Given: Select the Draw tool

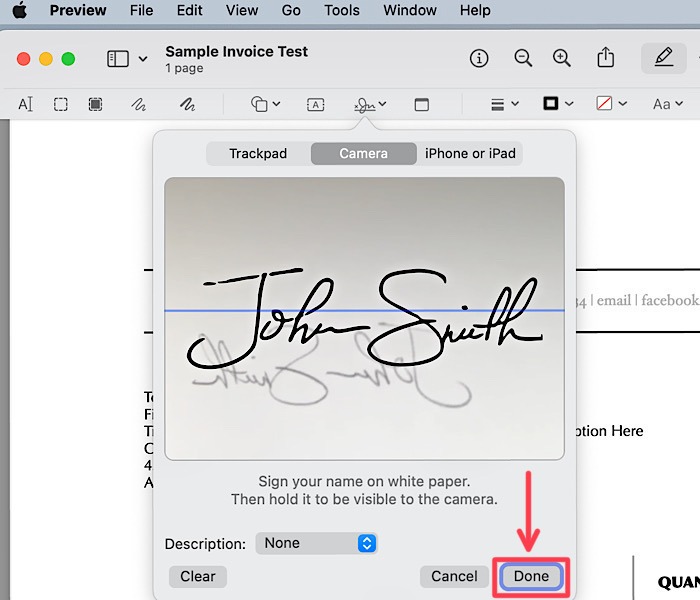Looking at the screenshot, I should tap(187, 104).
